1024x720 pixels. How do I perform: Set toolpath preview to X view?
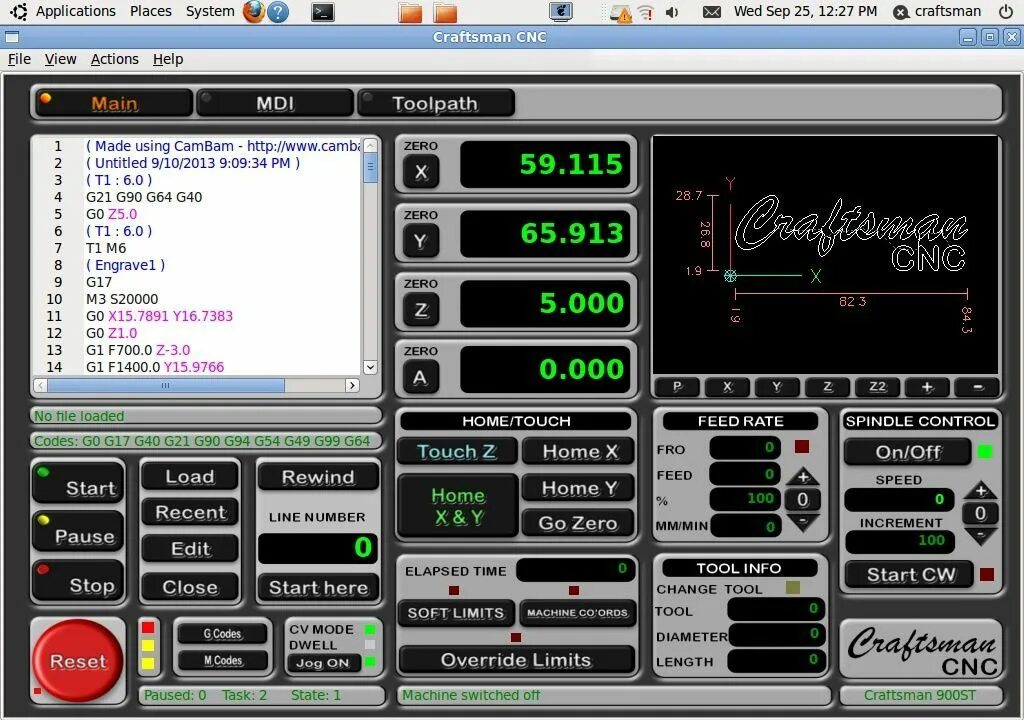point(727,387)
